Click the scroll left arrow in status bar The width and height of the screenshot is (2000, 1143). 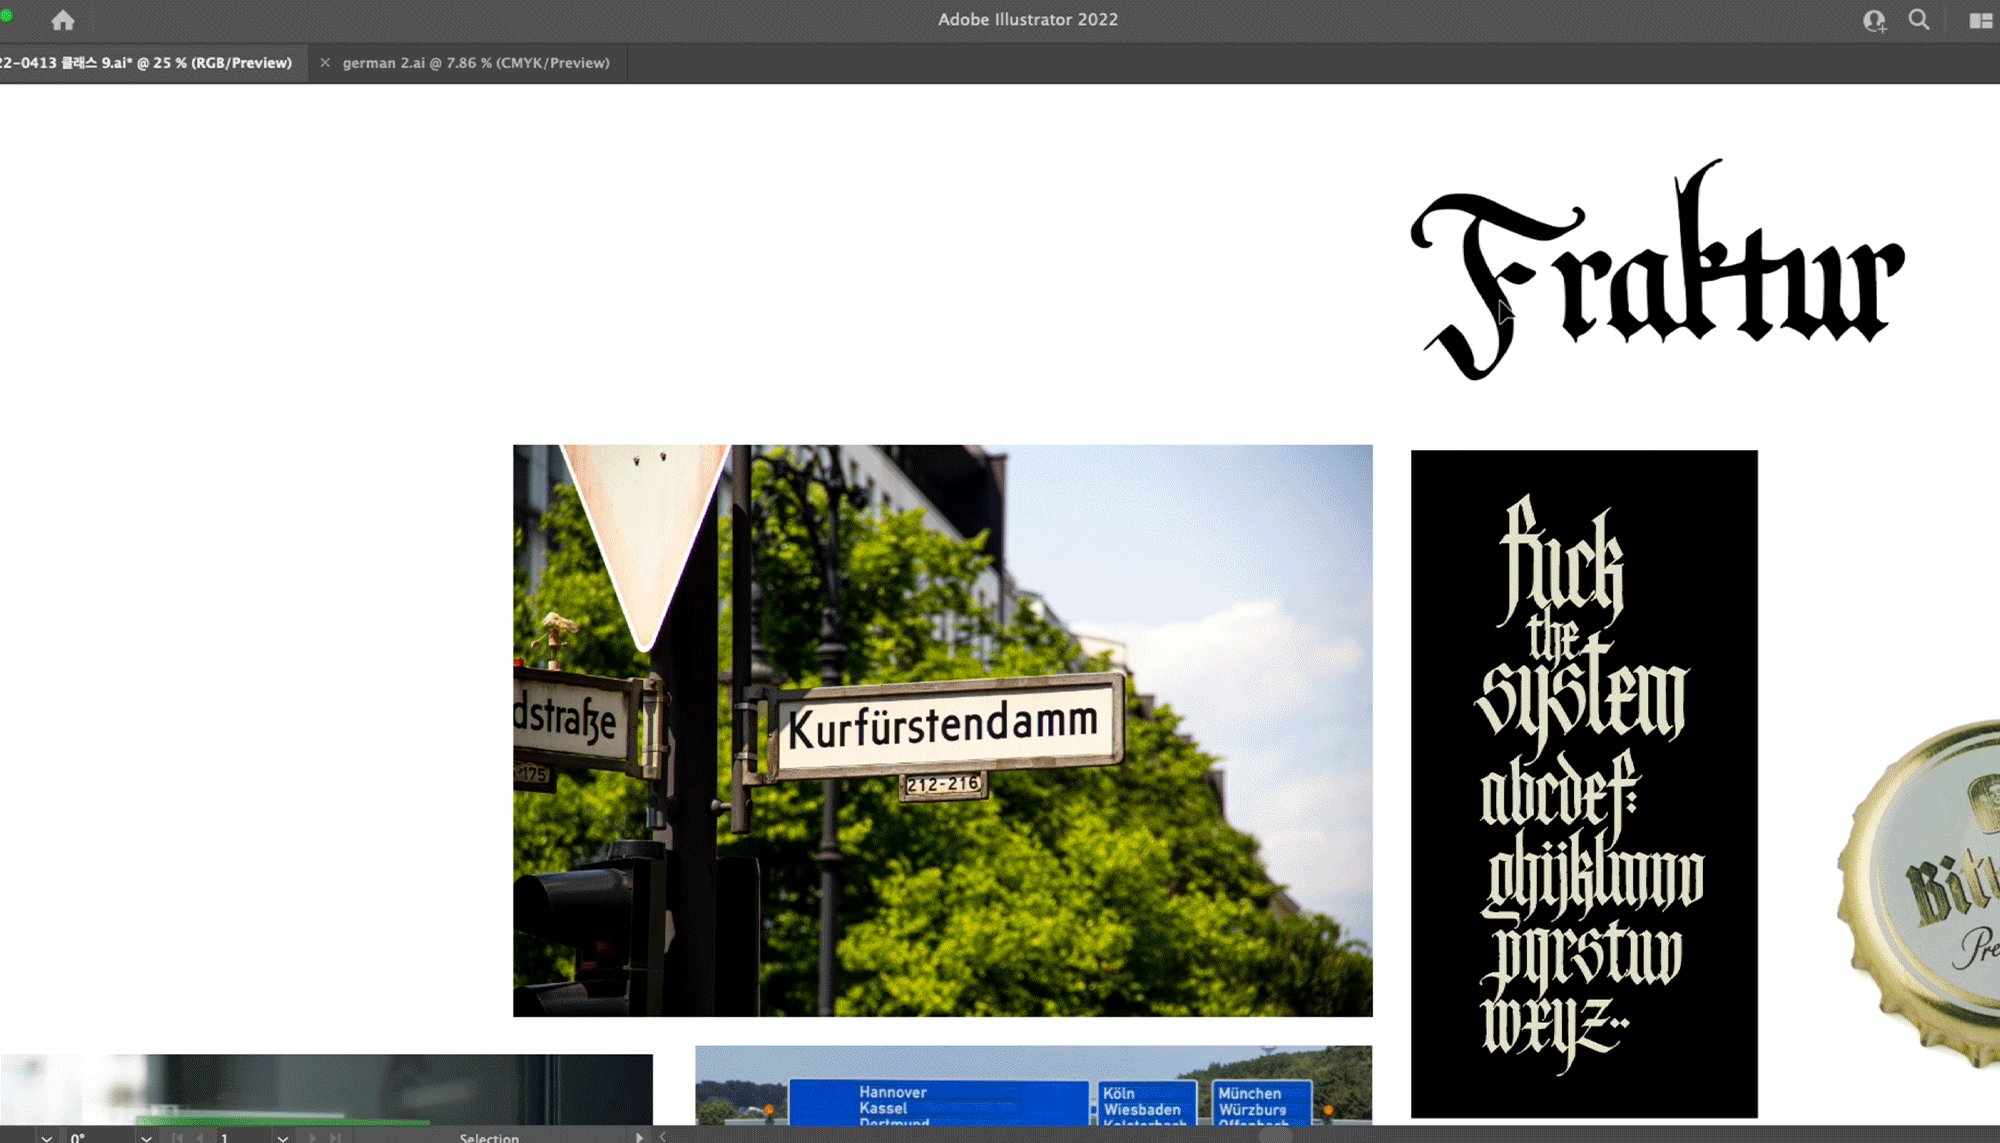[662, 1137]
